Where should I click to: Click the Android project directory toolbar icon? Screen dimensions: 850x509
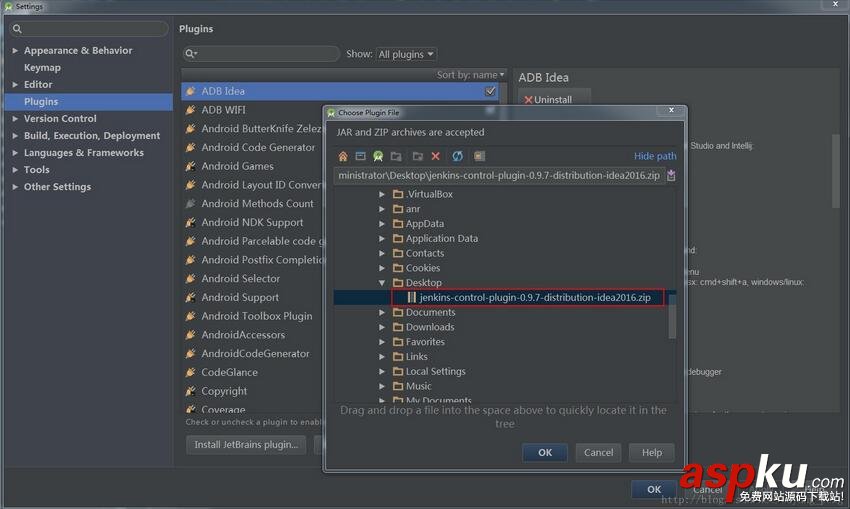(x=378, y=156)
